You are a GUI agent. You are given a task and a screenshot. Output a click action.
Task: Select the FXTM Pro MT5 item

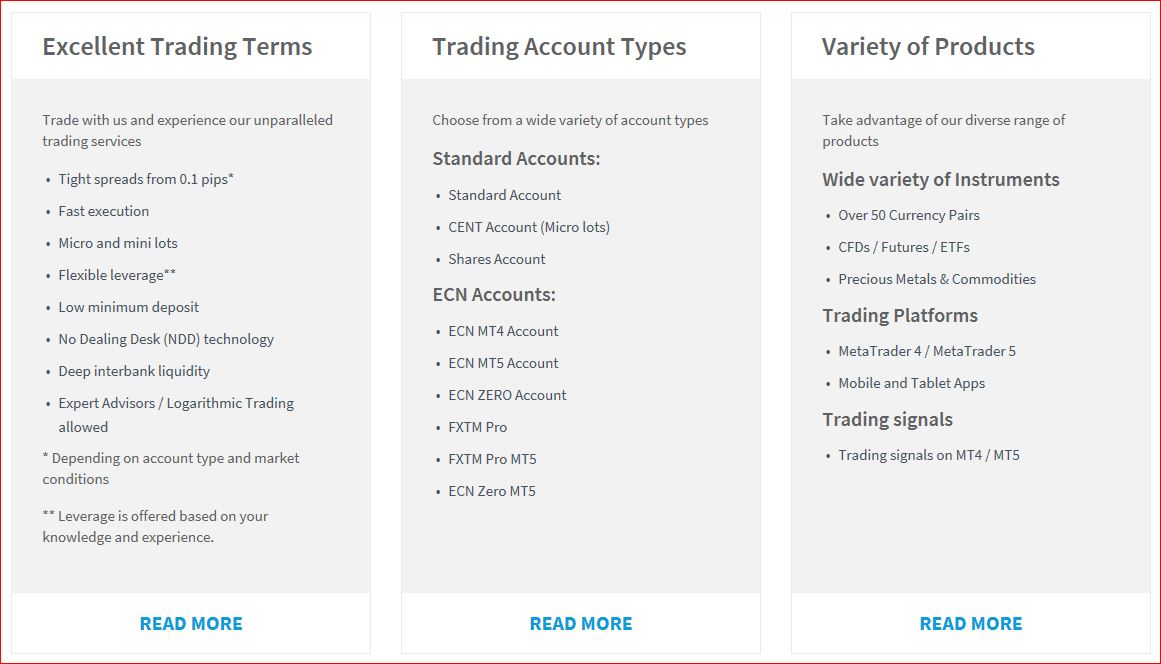tap(492, 459)
